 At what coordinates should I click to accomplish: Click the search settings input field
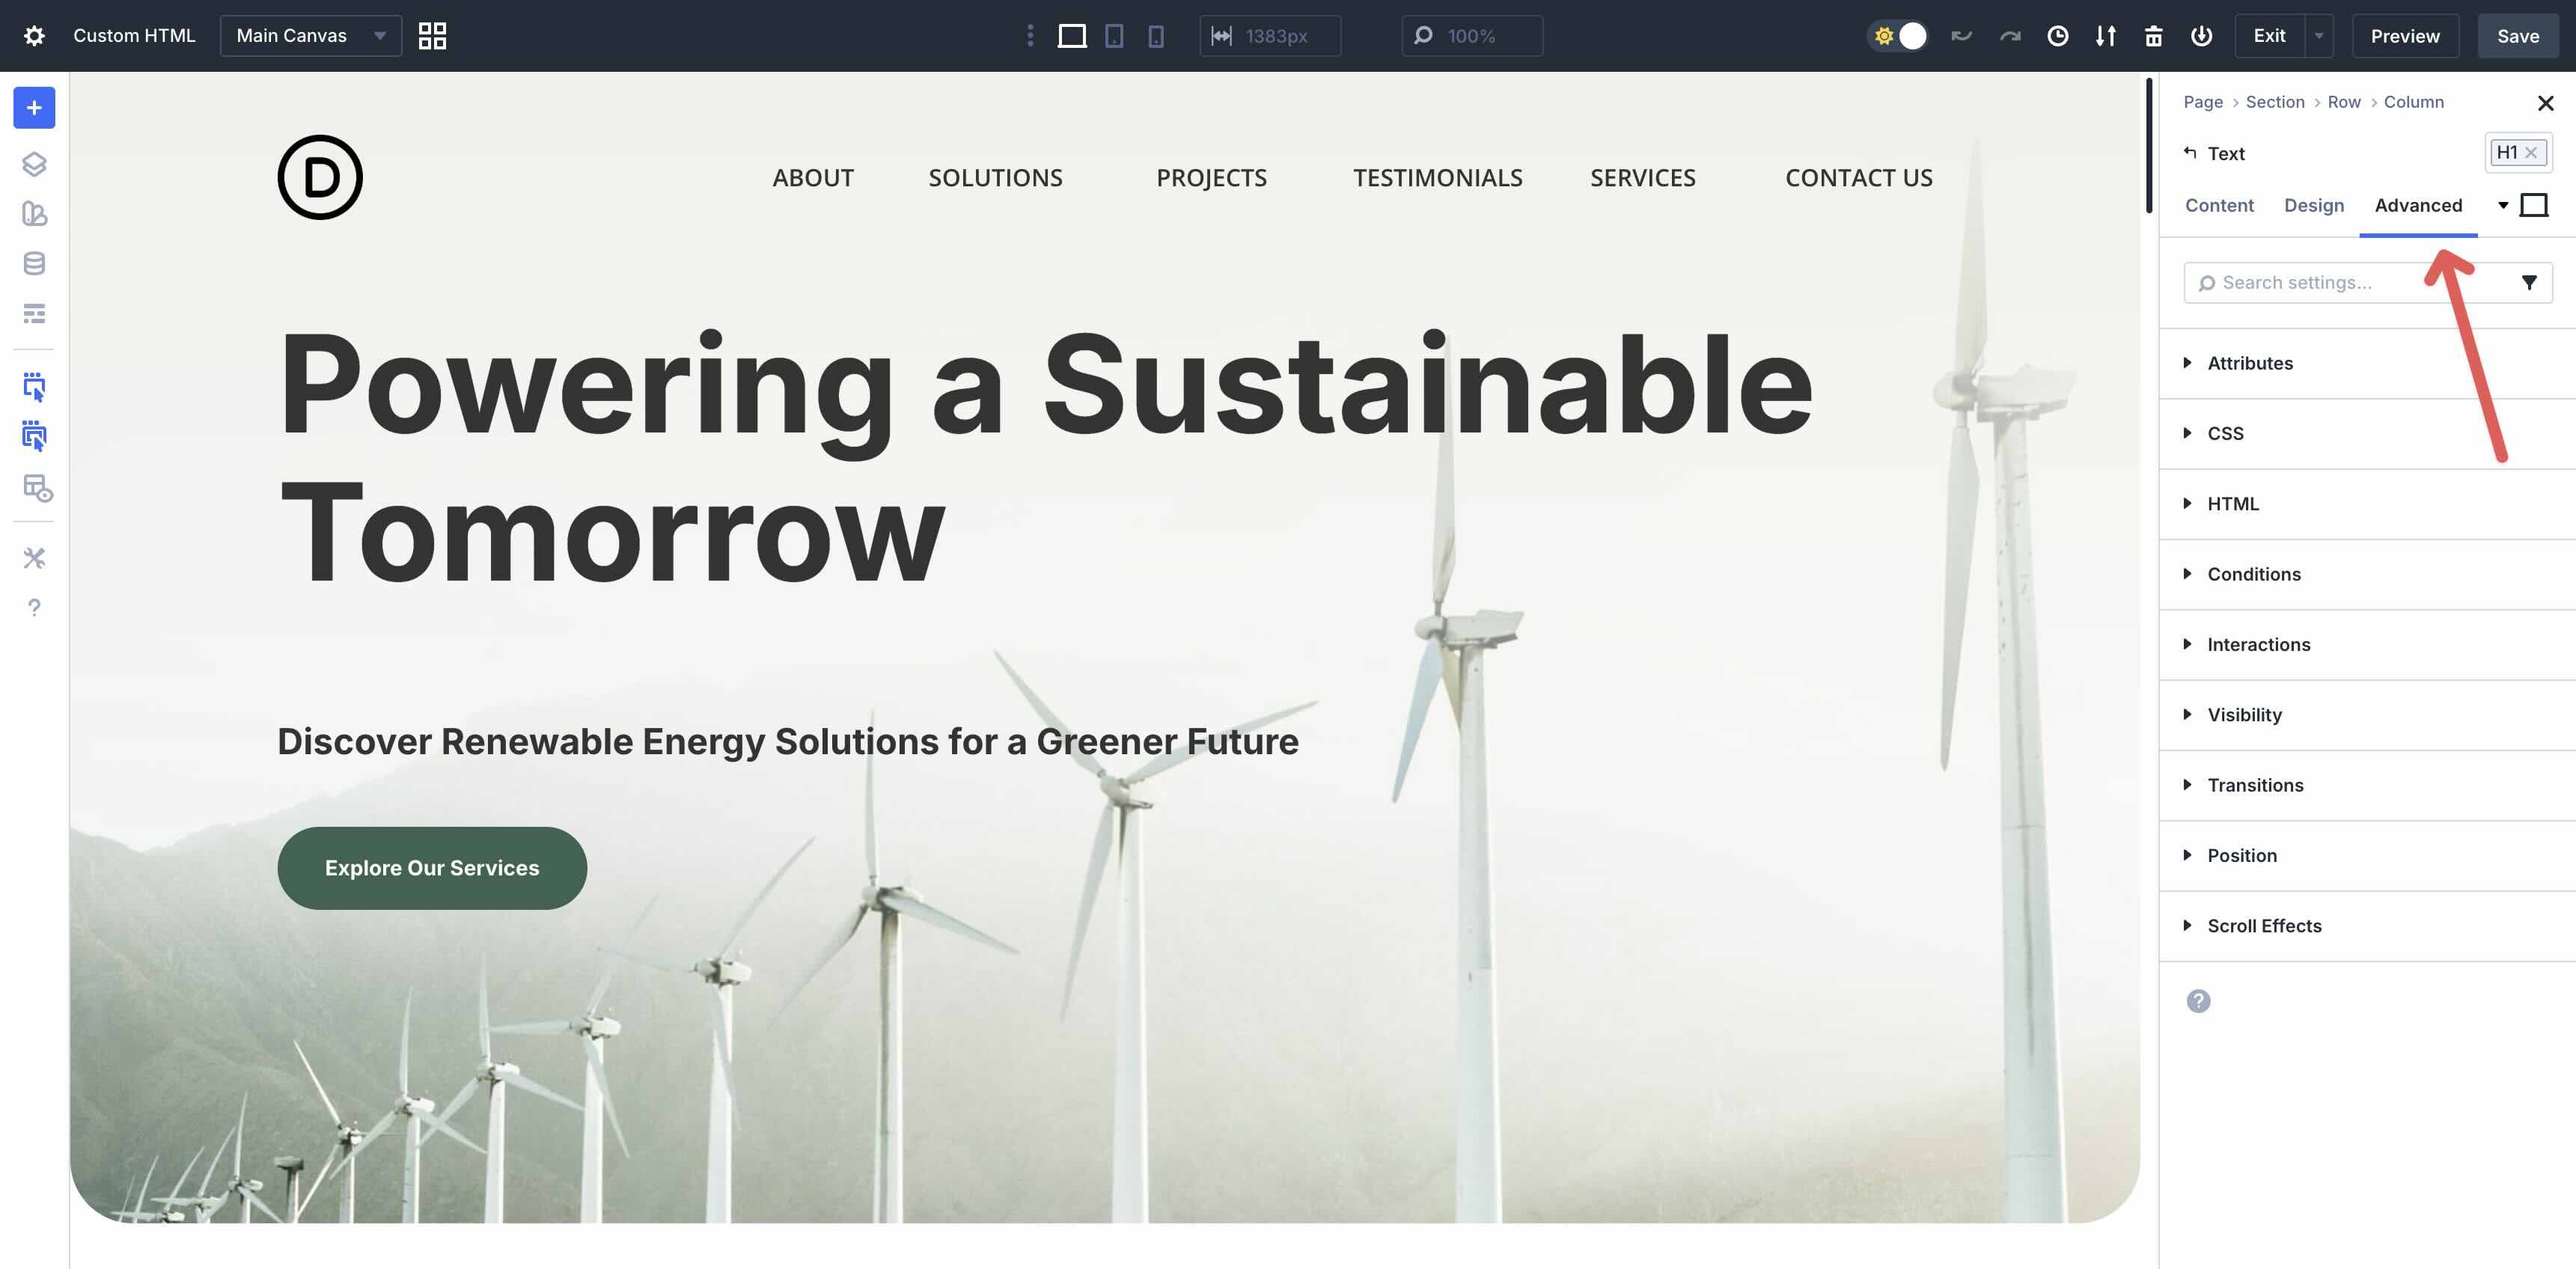(2330, 282)
